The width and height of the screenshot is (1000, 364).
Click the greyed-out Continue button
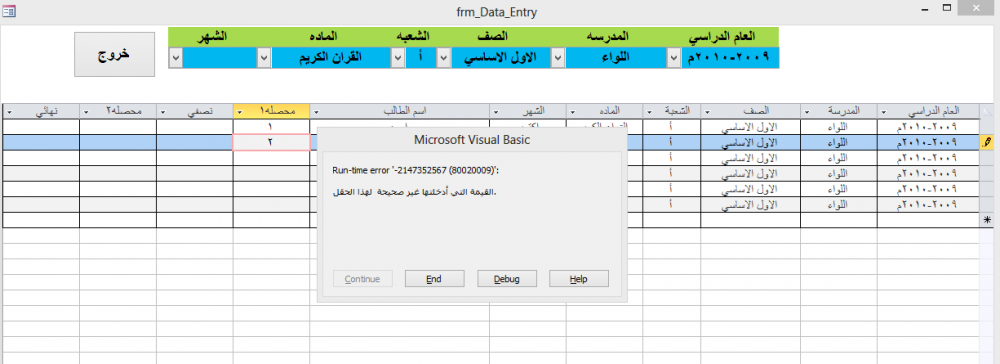tap(363, 279)
